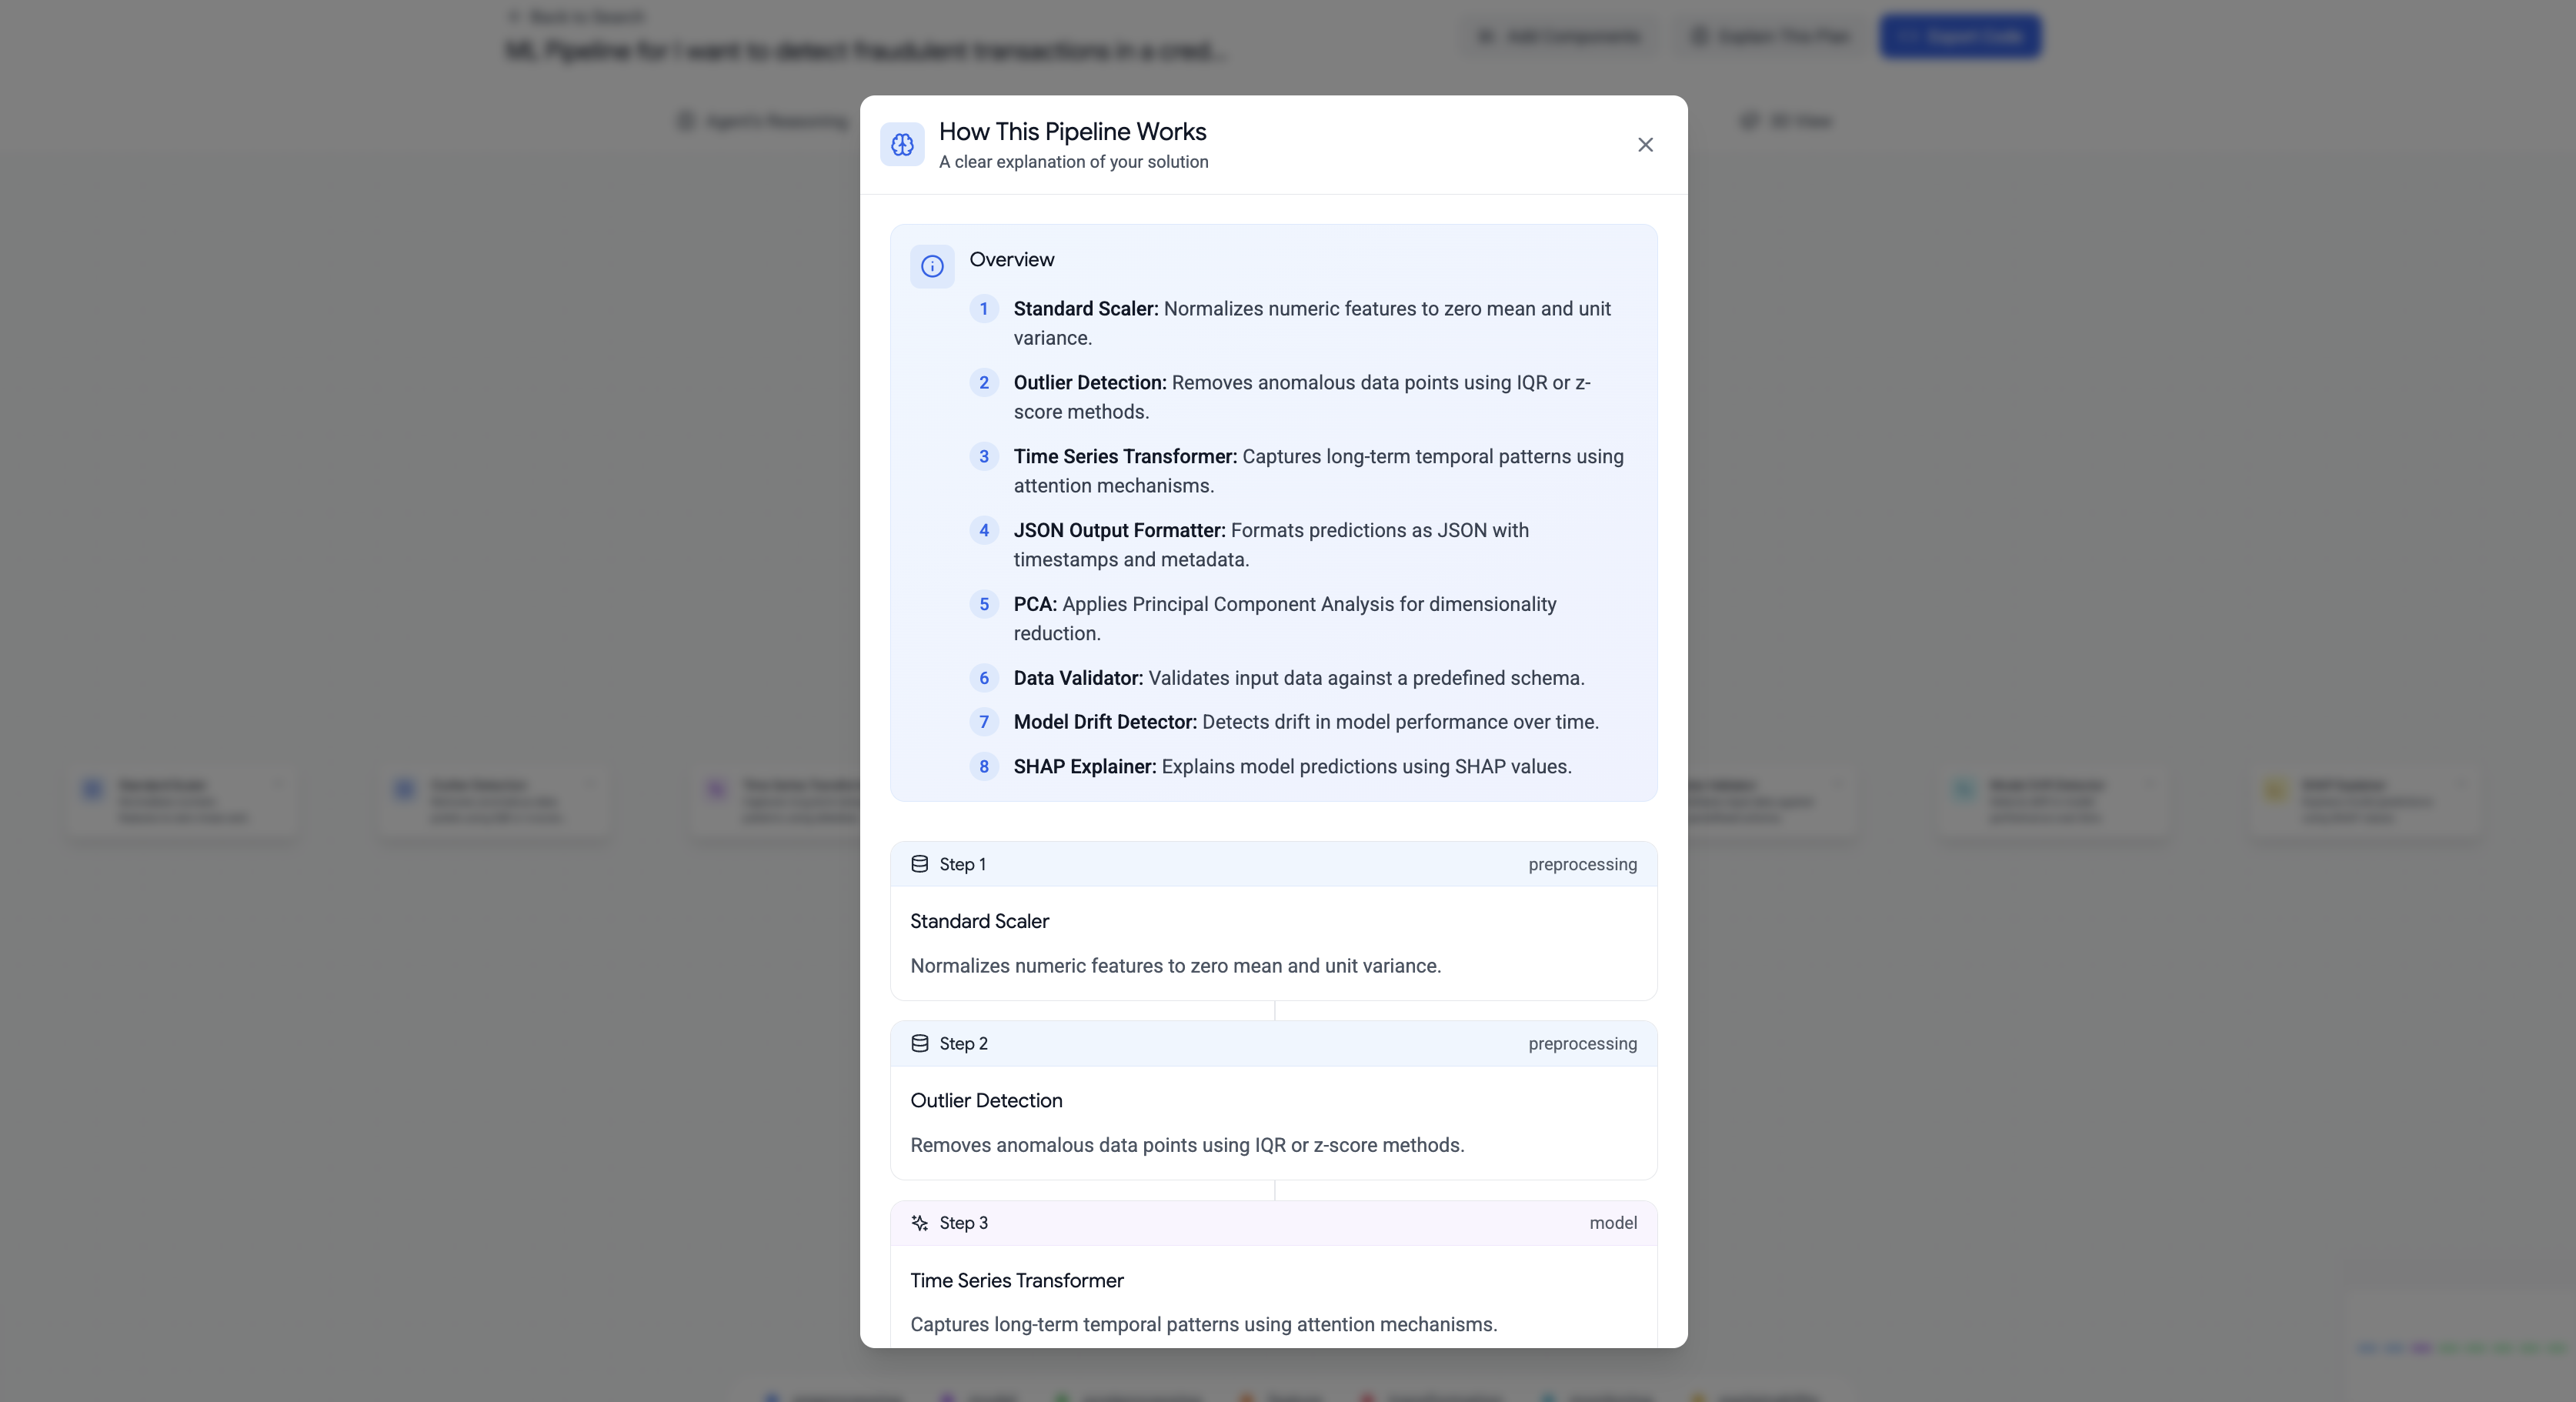Click the Step 2 database icon
Image resolution: width=2576 pixels, height=1402 pixels.
tap(919, 1043)
